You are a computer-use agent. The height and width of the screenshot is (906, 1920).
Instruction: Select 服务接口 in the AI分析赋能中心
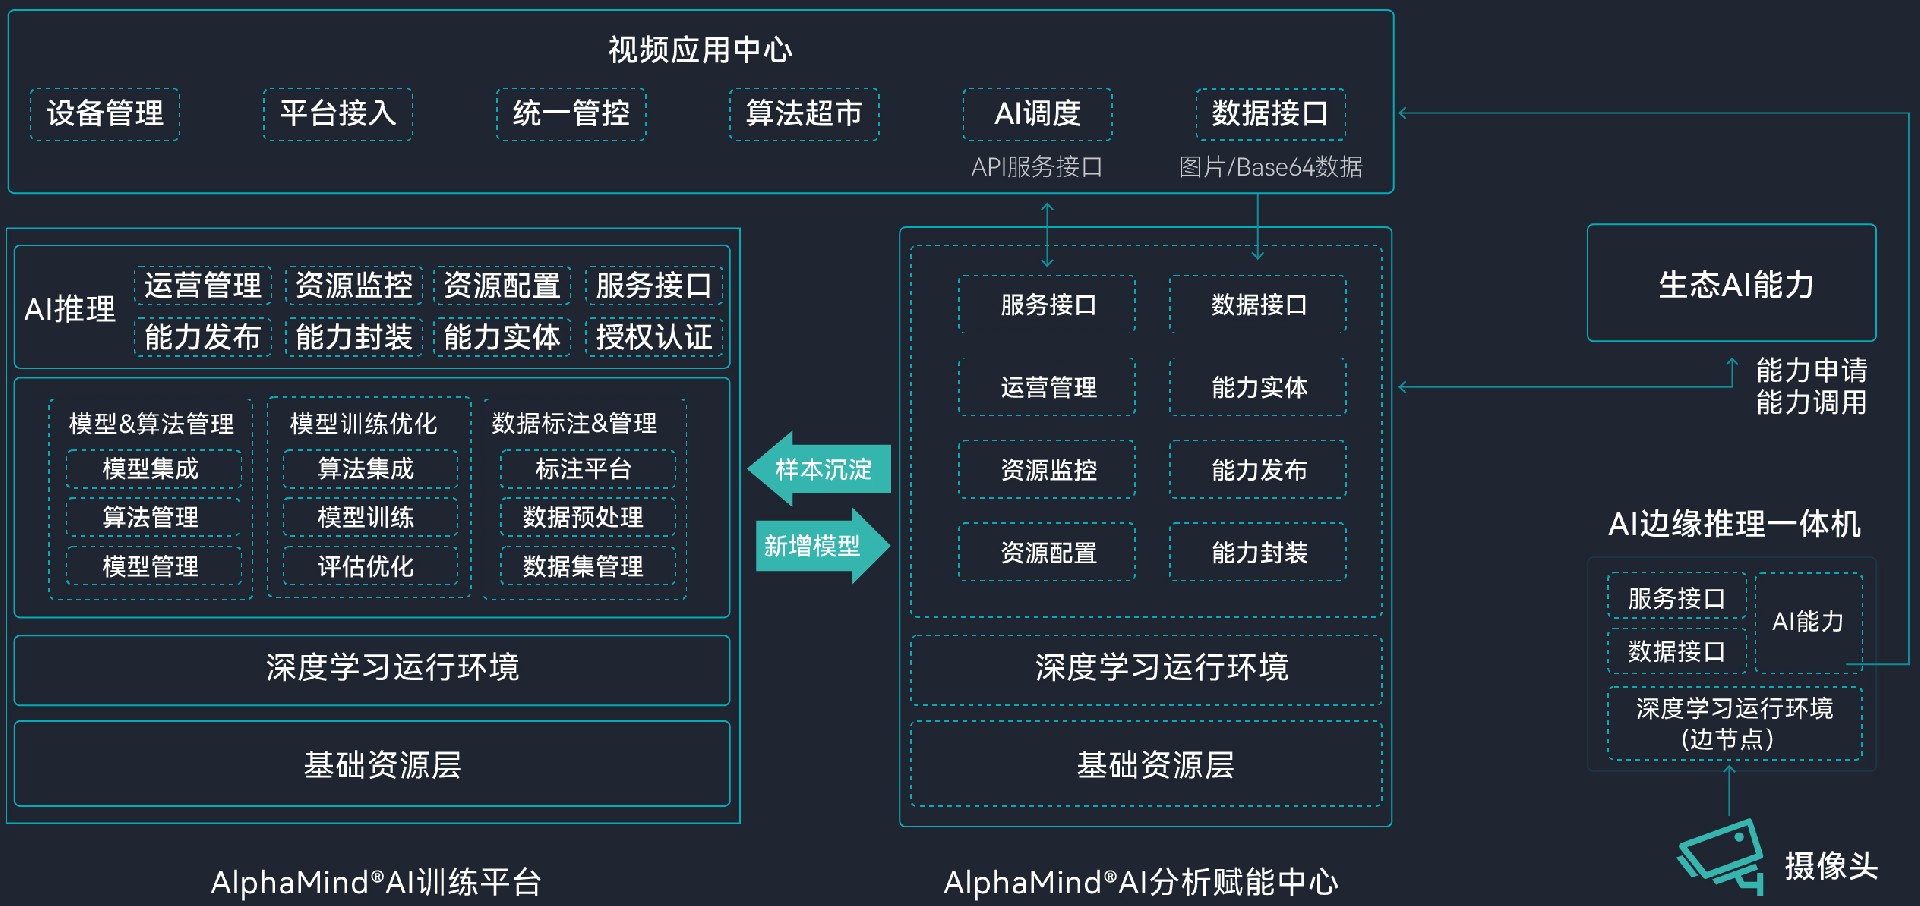(1047, 304)
